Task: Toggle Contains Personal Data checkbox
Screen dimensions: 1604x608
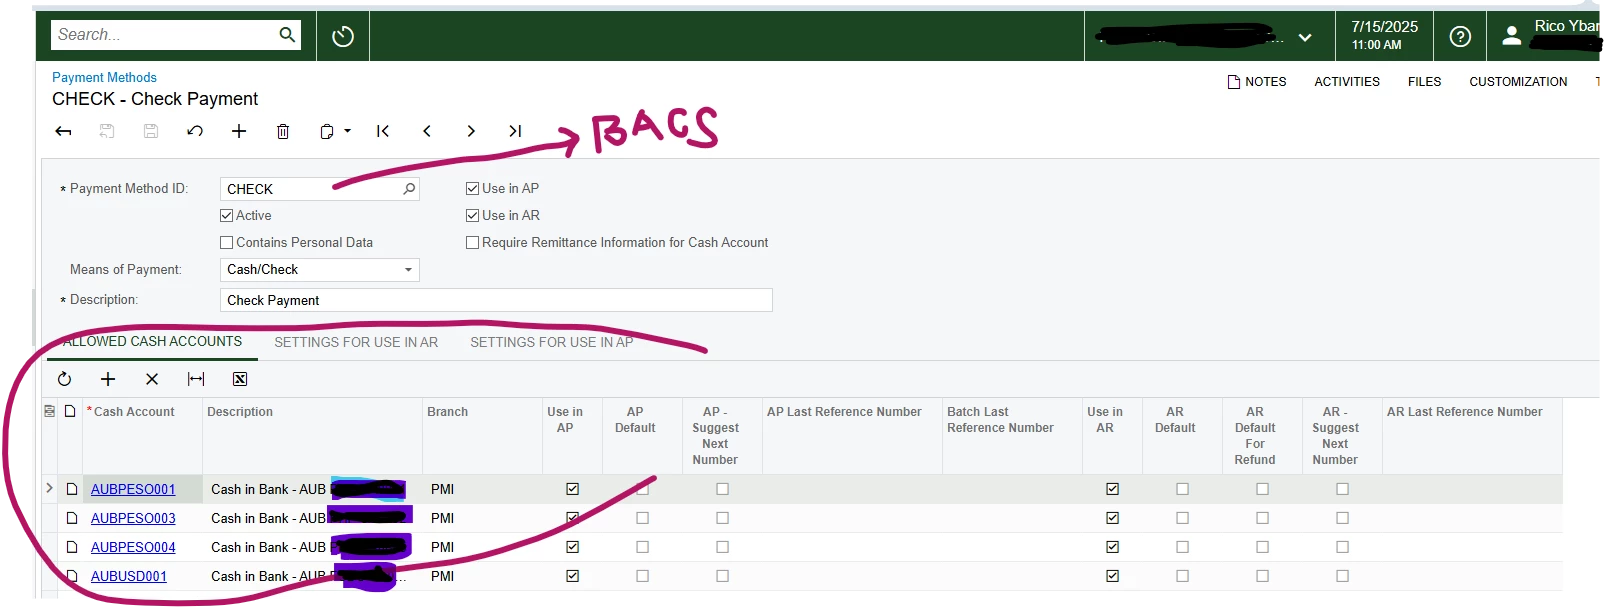Action: [x=227, y=242]
